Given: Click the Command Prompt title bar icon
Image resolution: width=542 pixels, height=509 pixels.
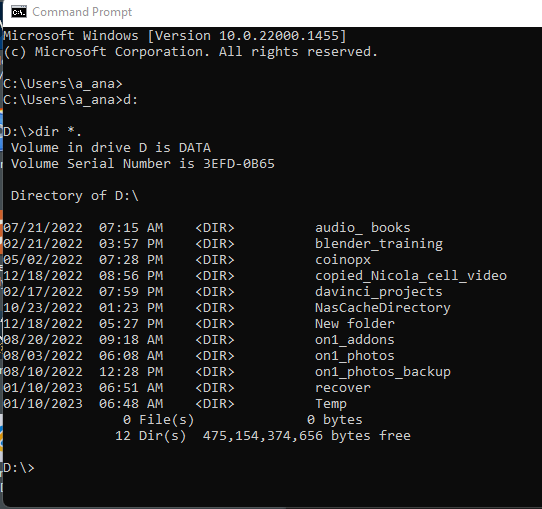Looking at the screenshot, I should click(19, 12).
